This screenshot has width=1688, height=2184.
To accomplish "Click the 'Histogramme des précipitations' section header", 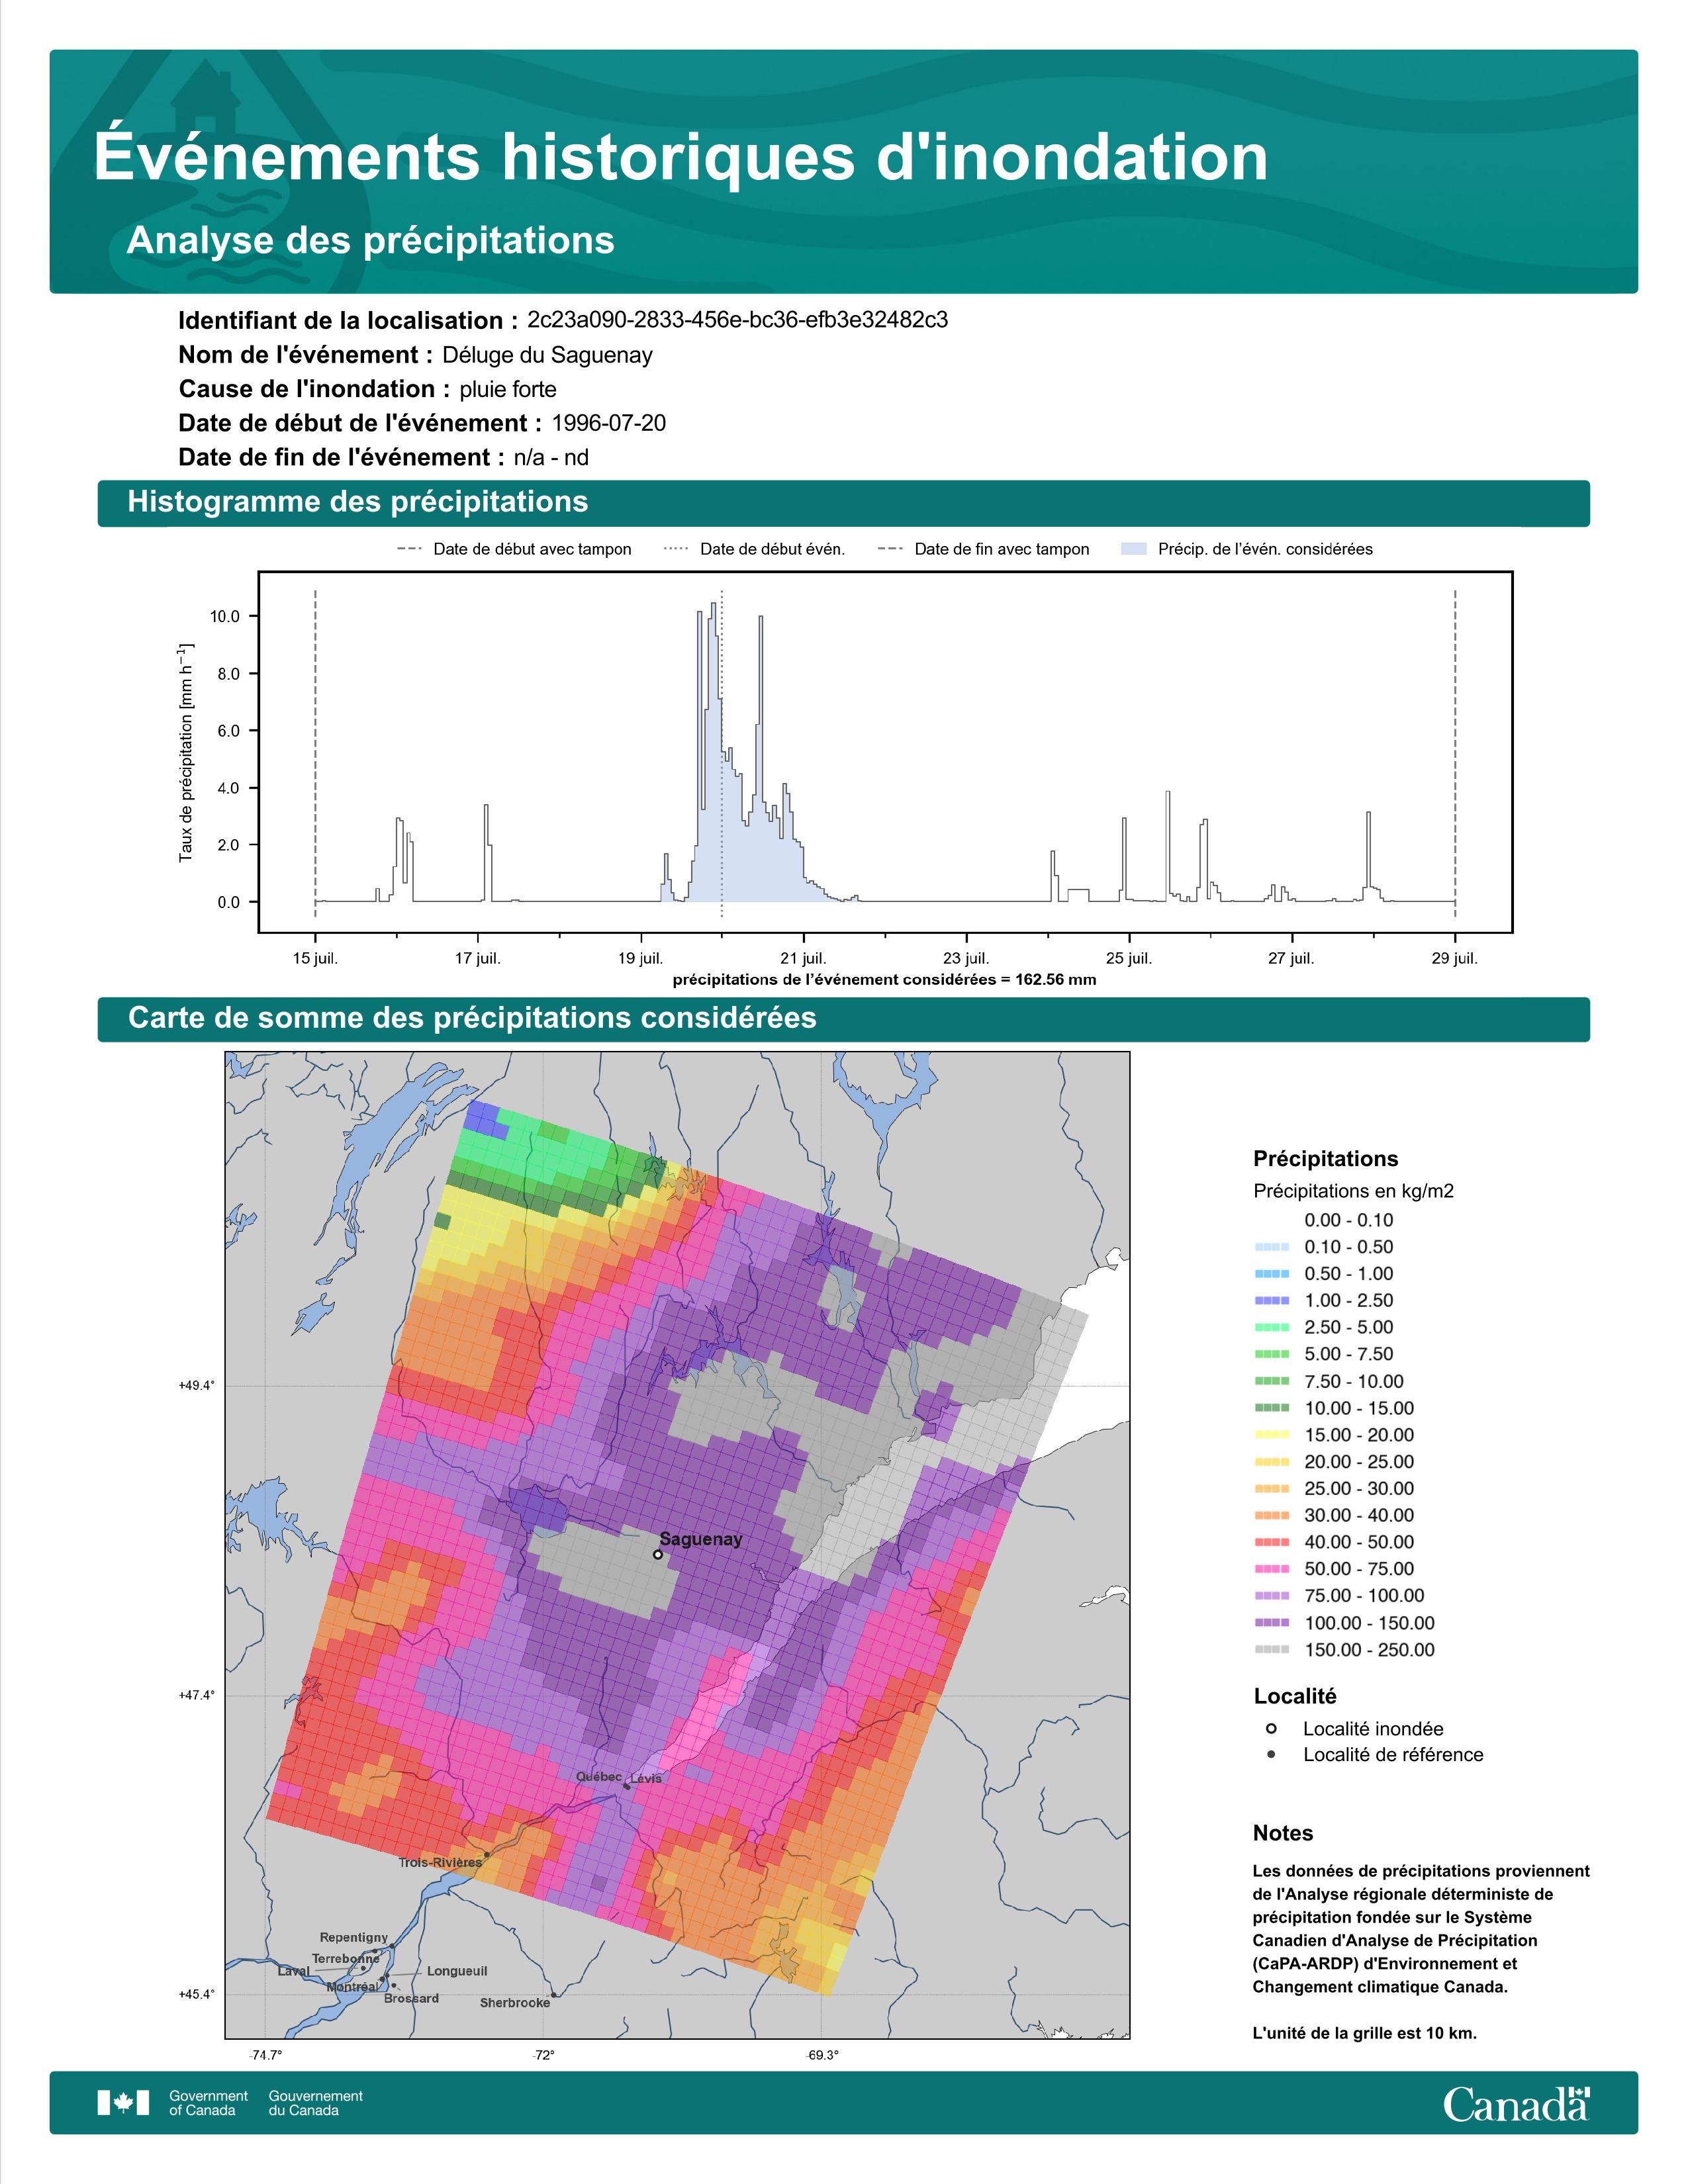I will coord(843,502).
